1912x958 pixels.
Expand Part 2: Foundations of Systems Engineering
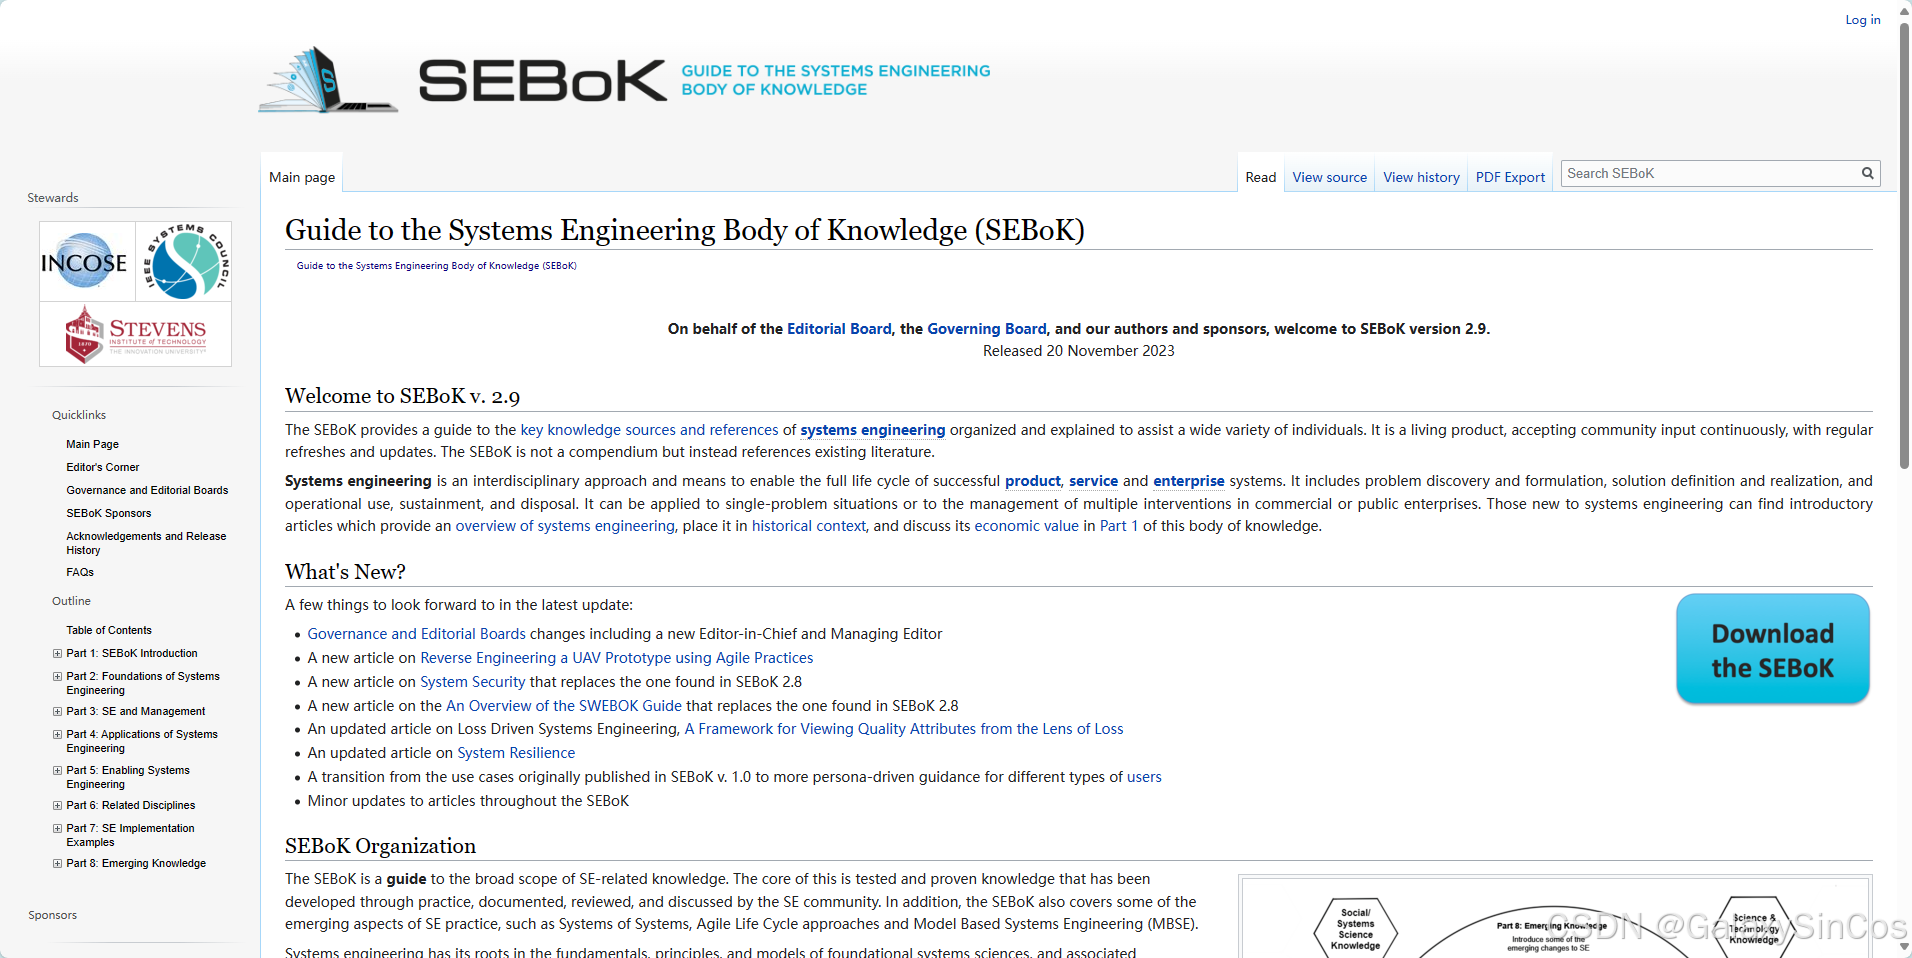coord(57,677)
